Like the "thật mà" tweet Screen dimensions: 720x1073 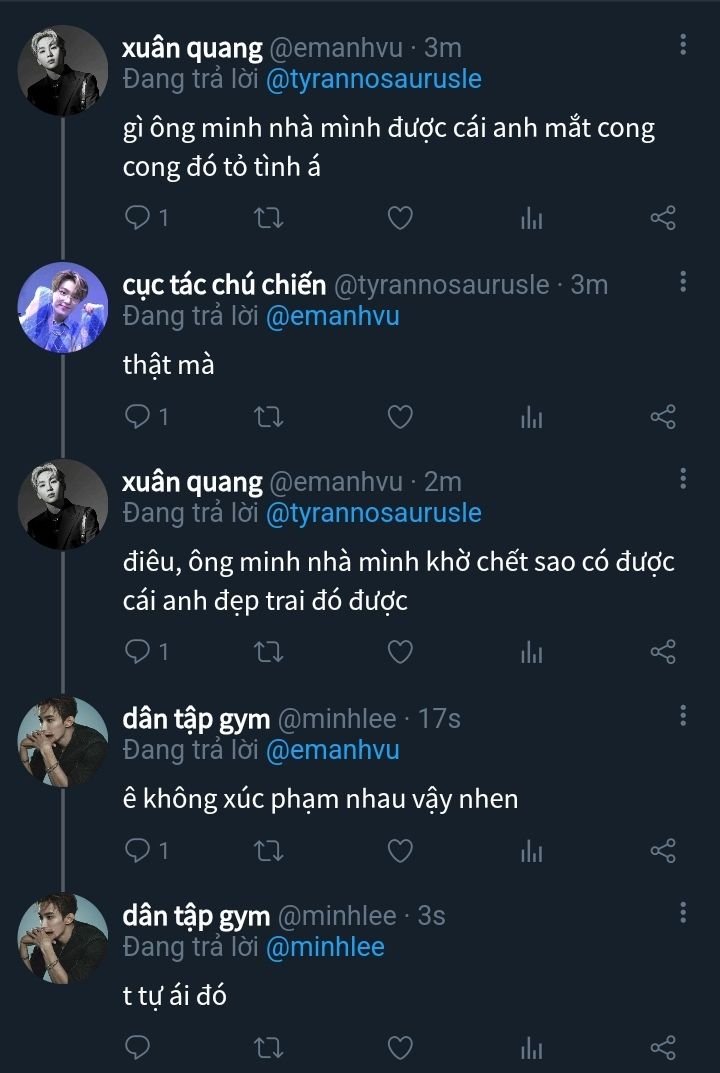[400, 417]
